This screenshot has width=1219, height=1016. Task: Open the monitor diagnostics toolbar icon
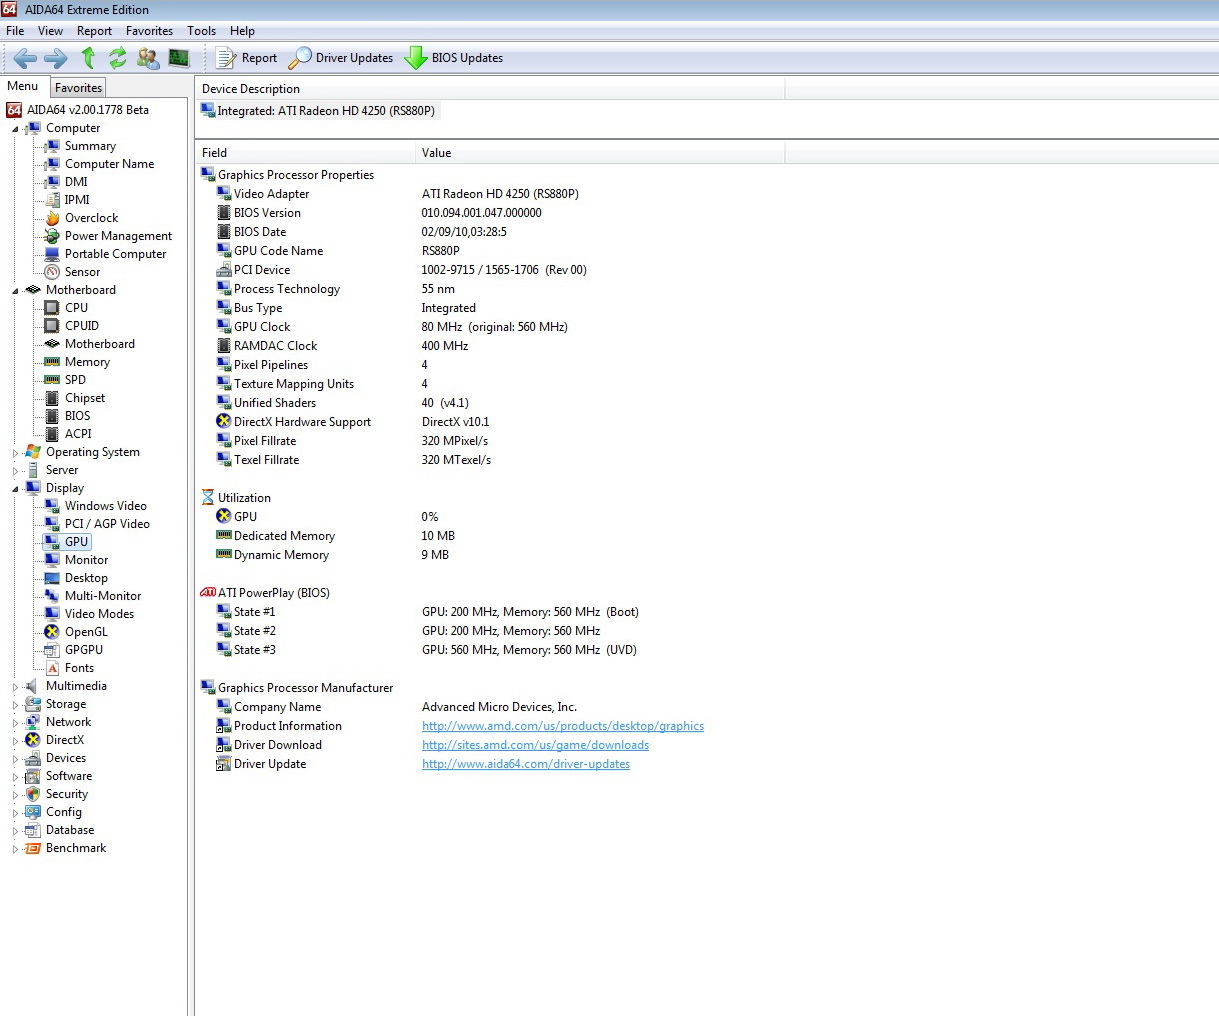pyautogui.click(x=179, y=58)
